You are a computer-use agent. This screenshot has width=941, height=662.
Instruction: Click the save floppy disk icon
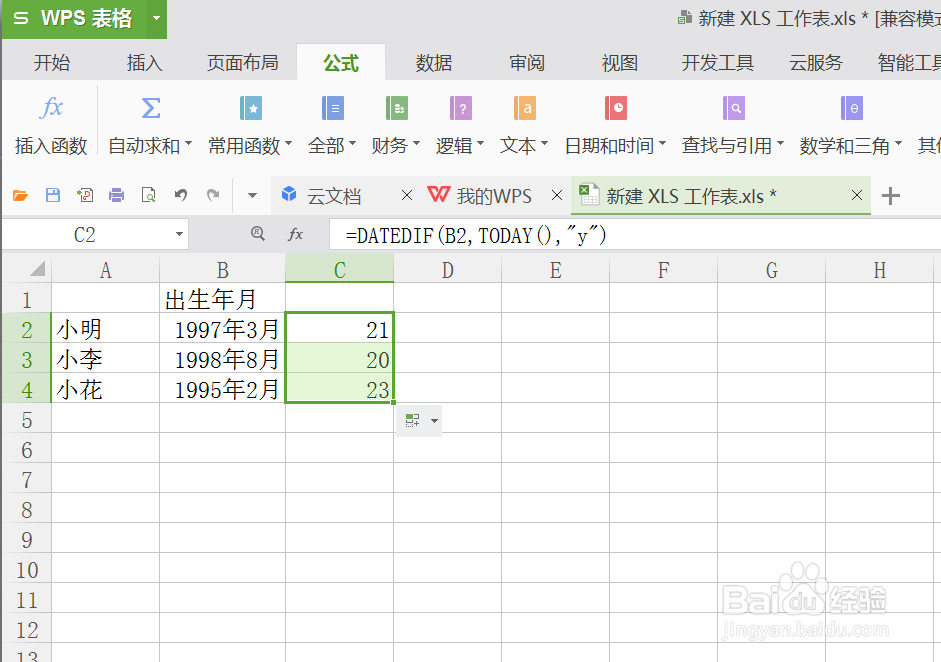coord(53,194)
